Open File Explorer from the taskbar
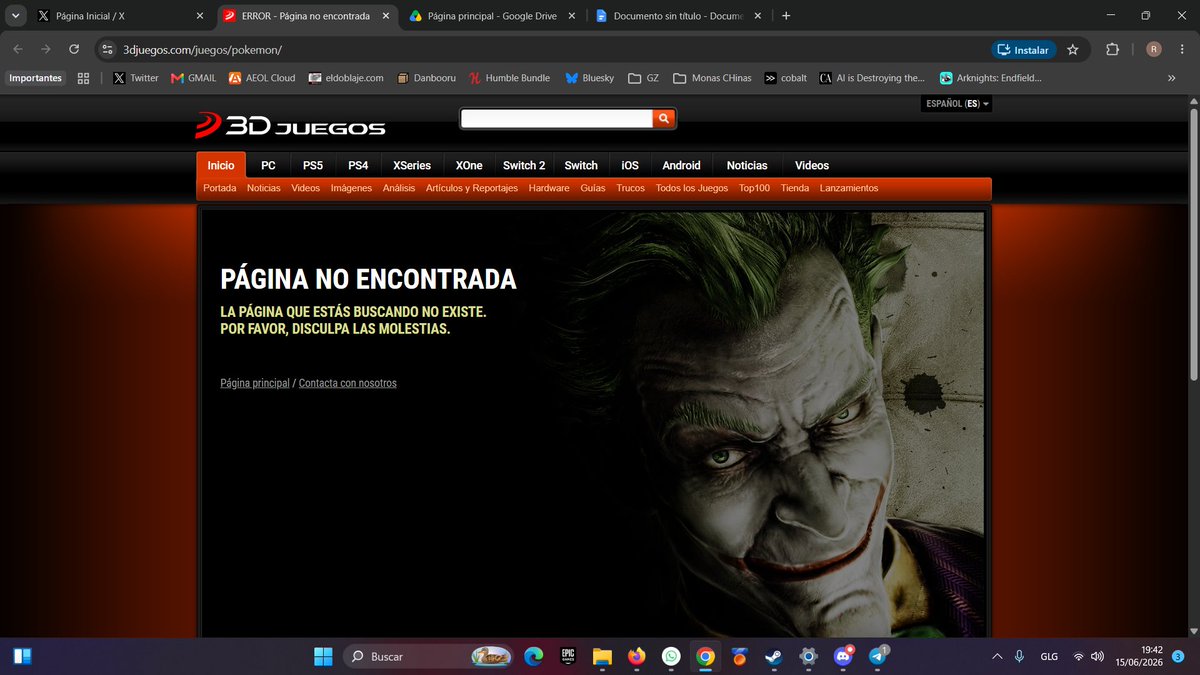This screenshot has height=675, width=1200. [x=602, y=656]
